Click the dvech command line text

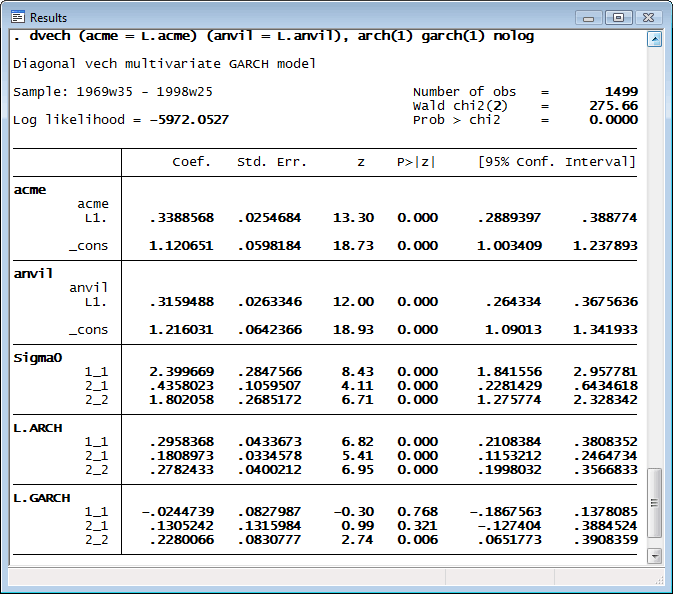click(x=273, y=36)
